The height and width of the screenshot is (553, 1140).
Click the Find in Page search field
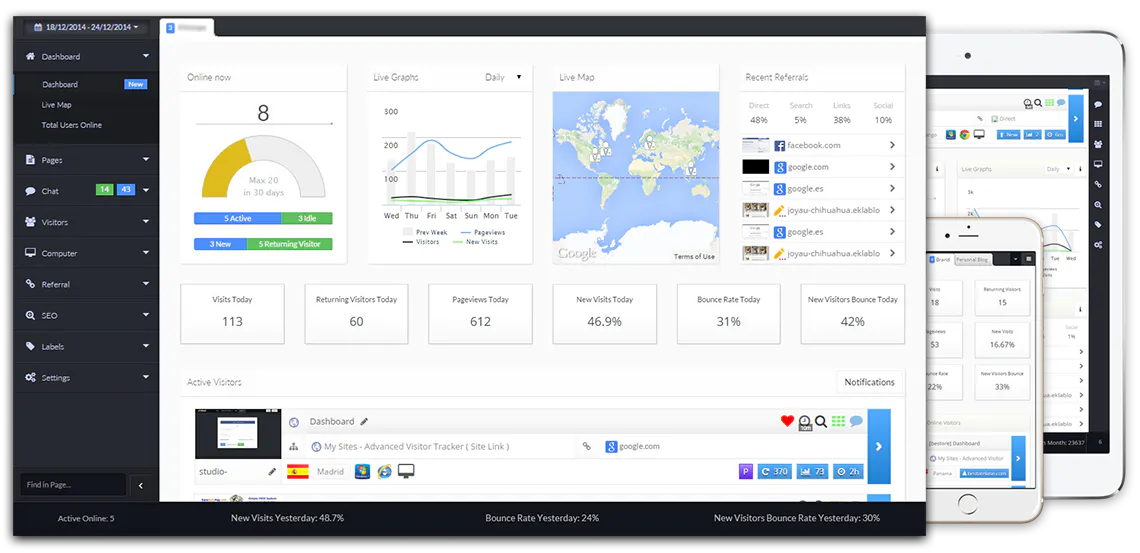[x=73, y=485]
